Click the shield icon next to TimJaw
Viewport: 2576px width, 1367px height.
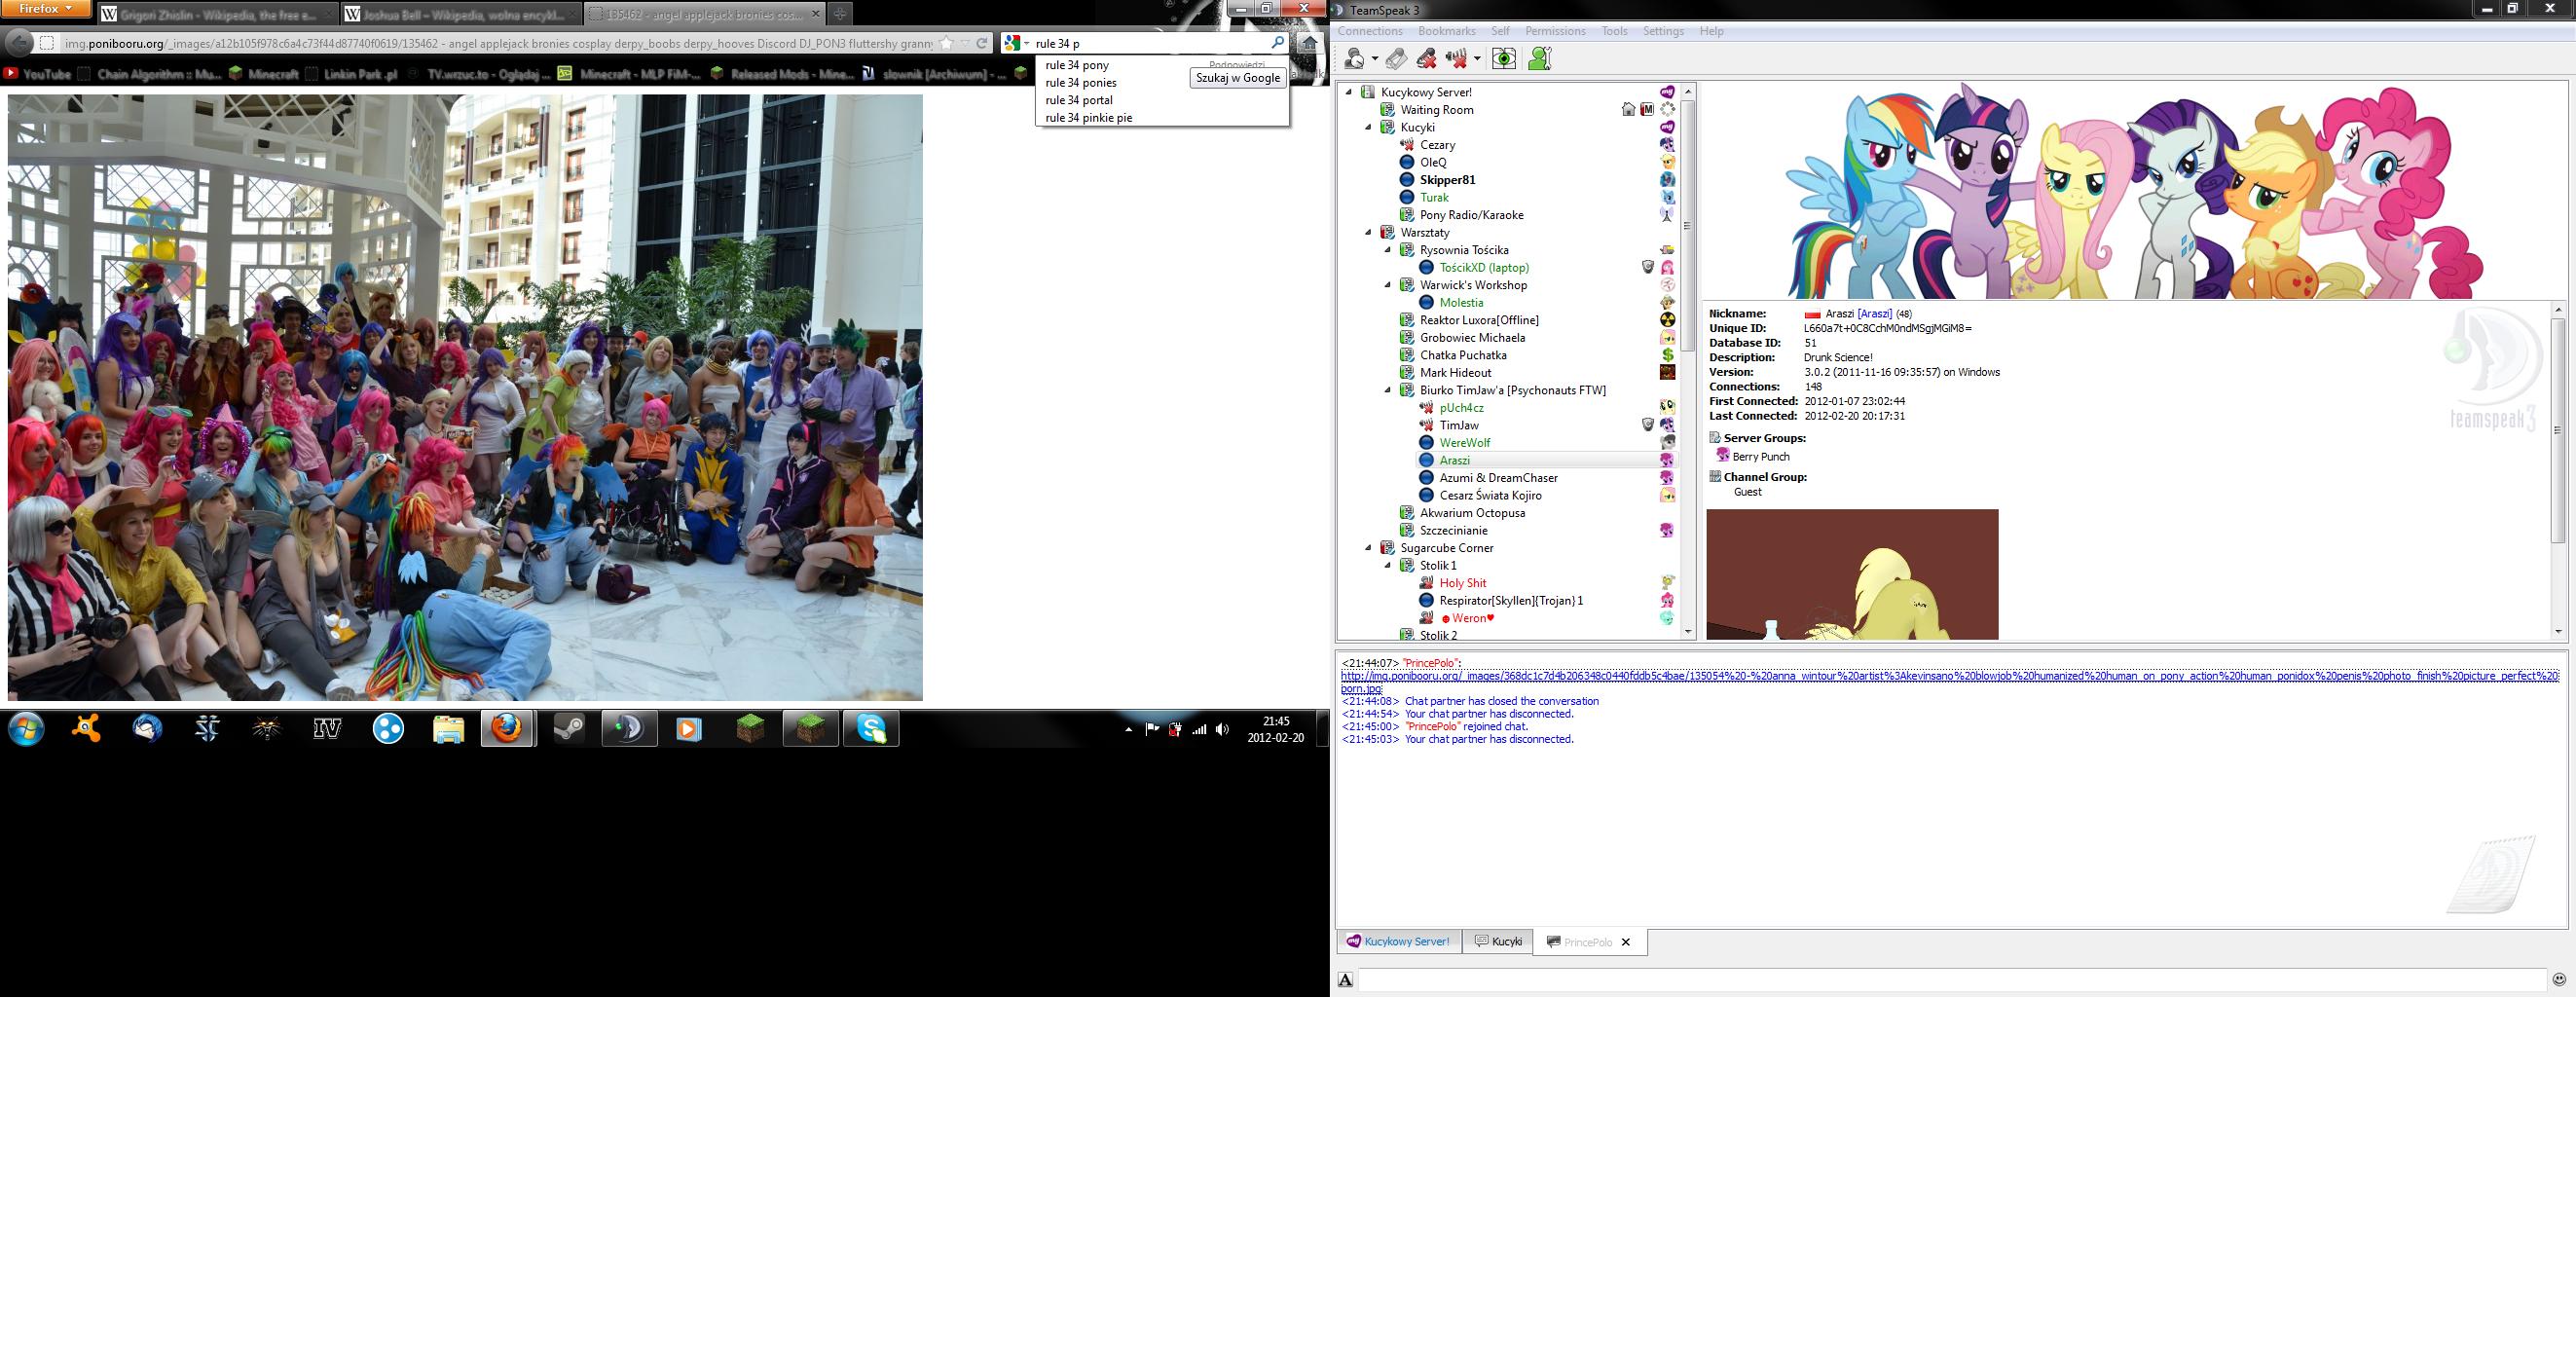point(1648,425)
